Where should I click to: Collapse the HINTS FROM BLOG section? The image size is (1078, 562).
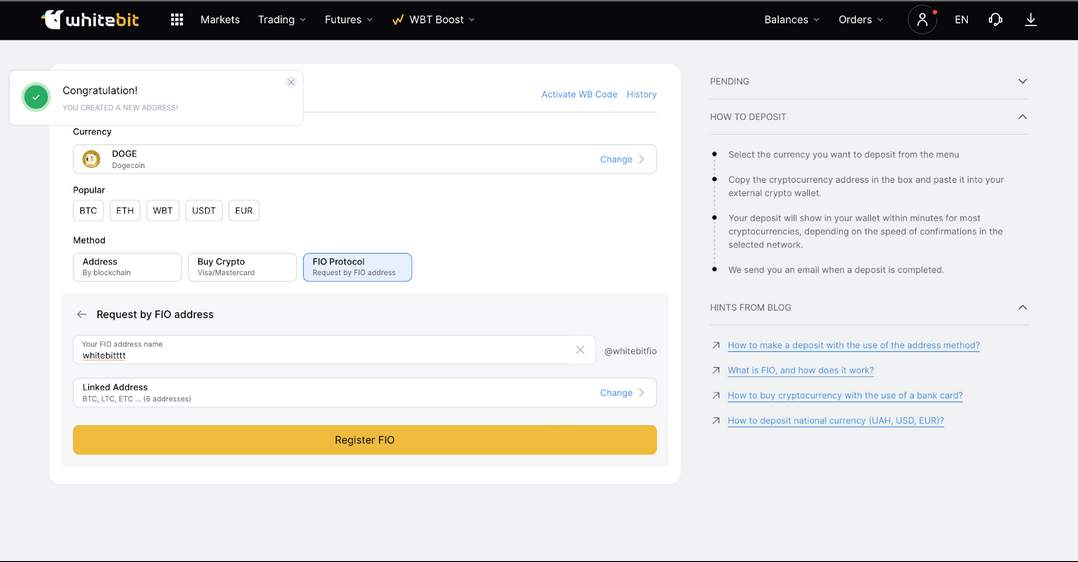pos(869,307)
